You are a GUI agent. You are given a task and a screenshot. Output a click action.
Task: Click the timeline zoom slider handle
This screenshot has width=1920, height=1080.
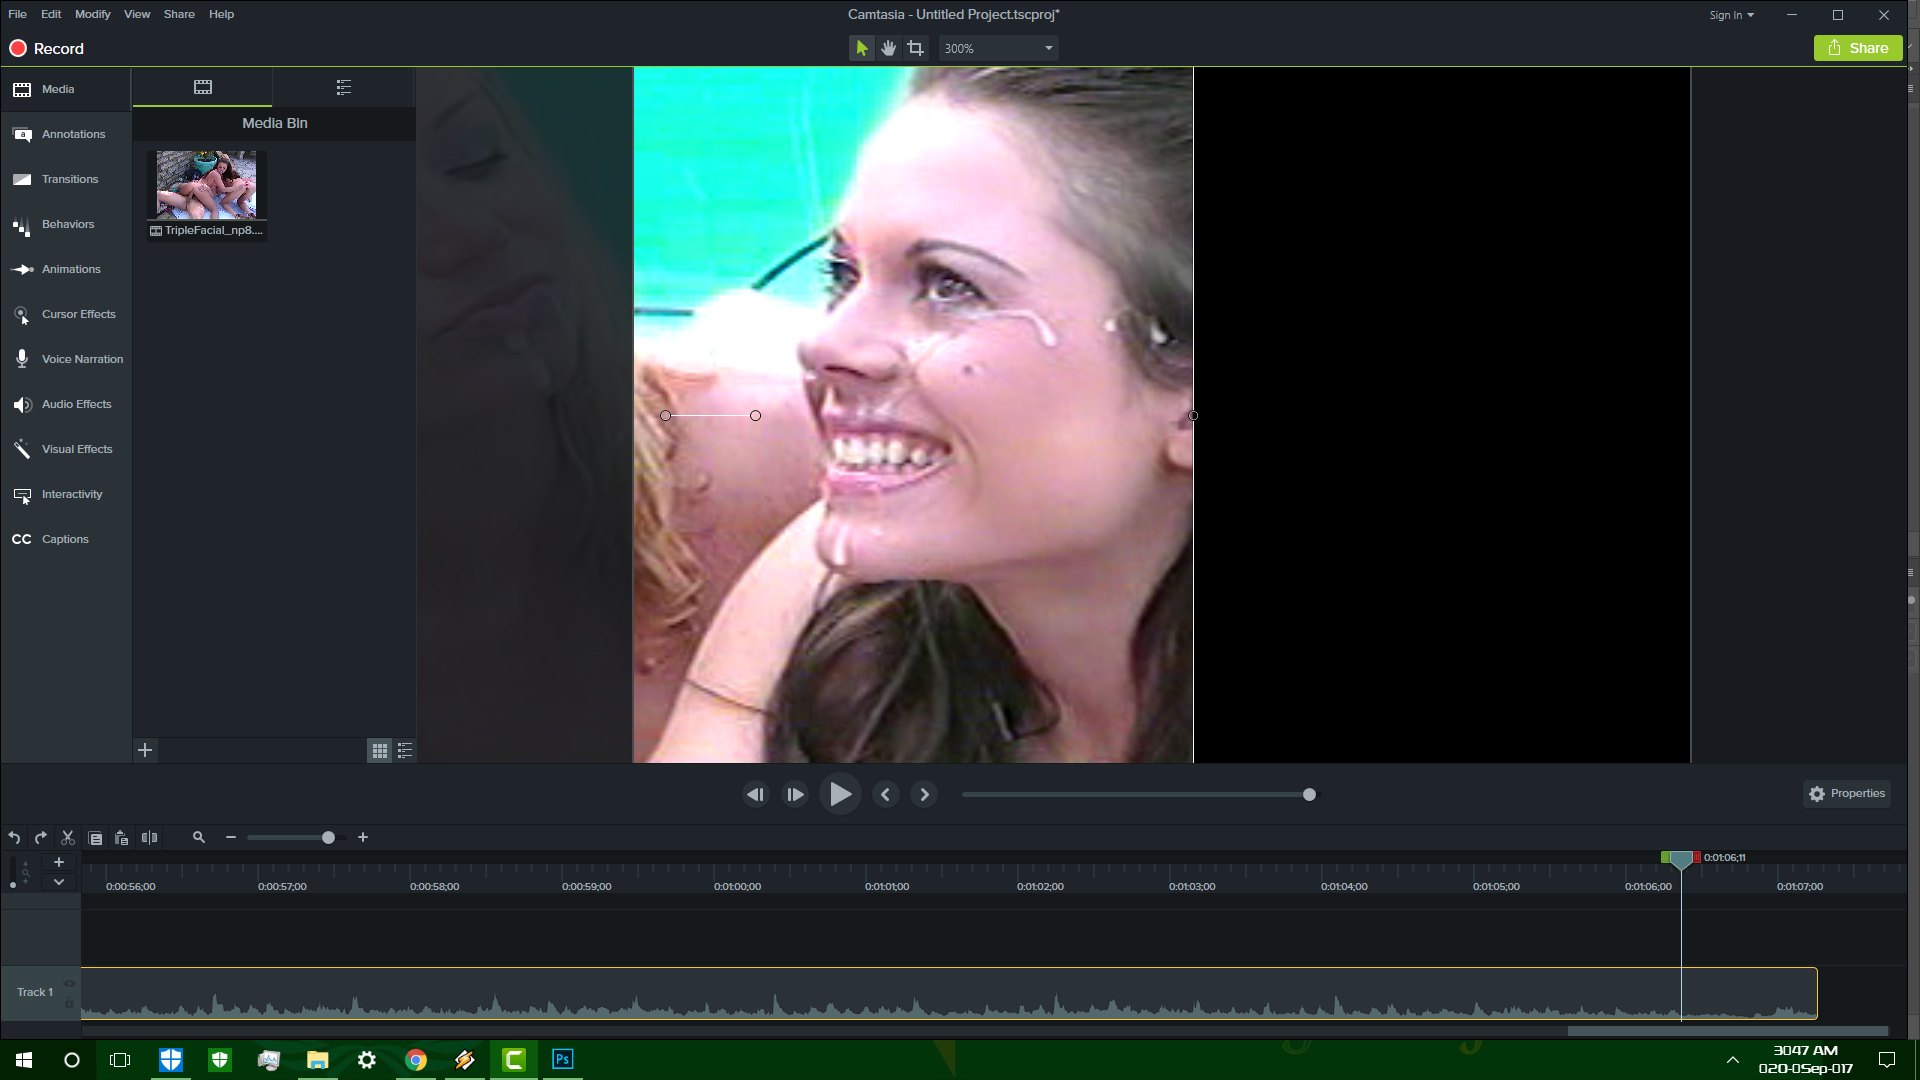328,838
